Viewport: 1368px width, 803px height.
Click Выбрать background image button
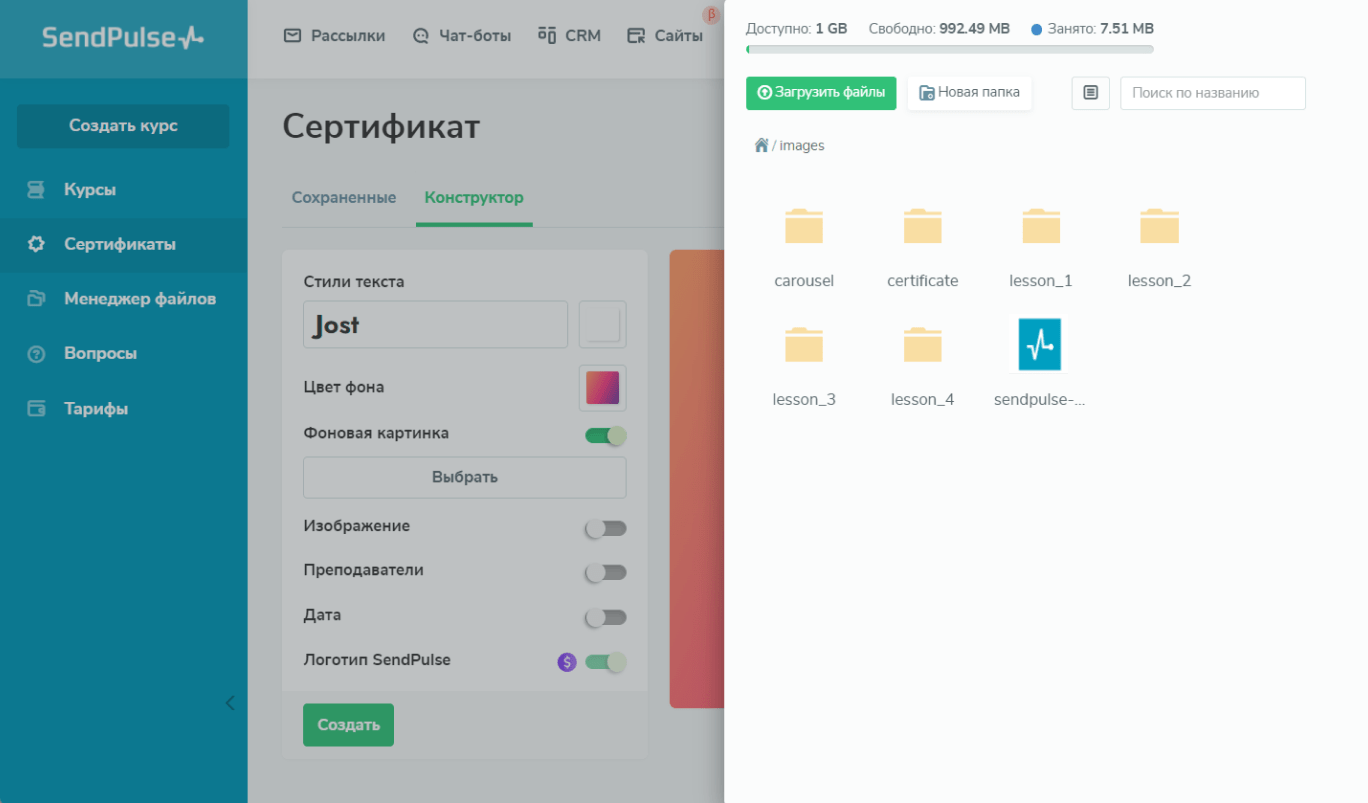465,477
